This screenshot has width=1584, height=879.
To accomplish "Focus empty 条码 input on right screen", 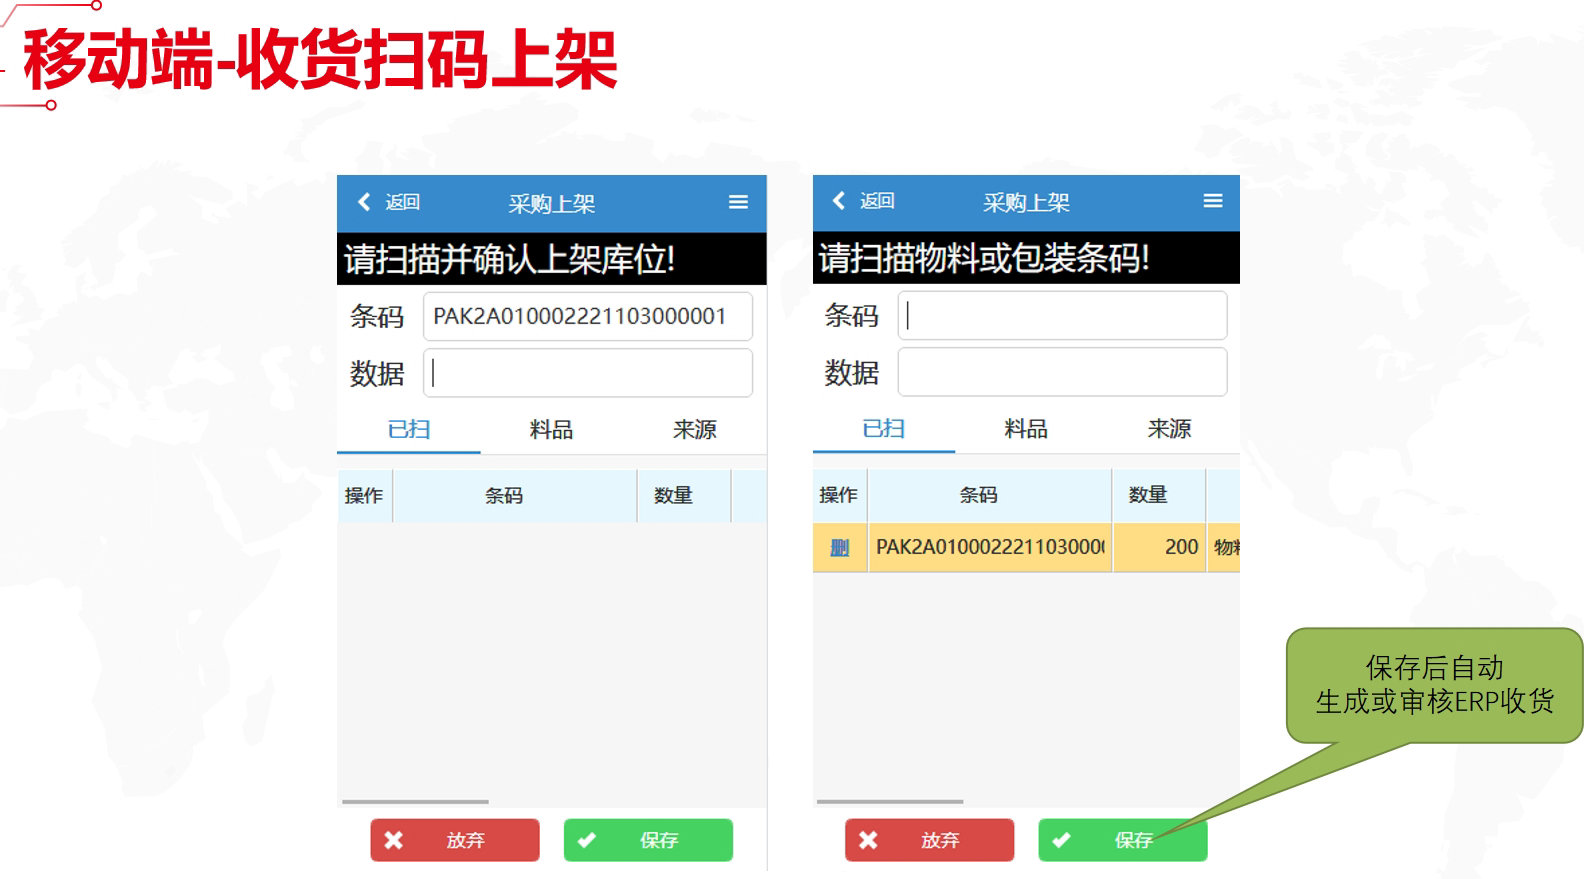I will (1062, 316).
